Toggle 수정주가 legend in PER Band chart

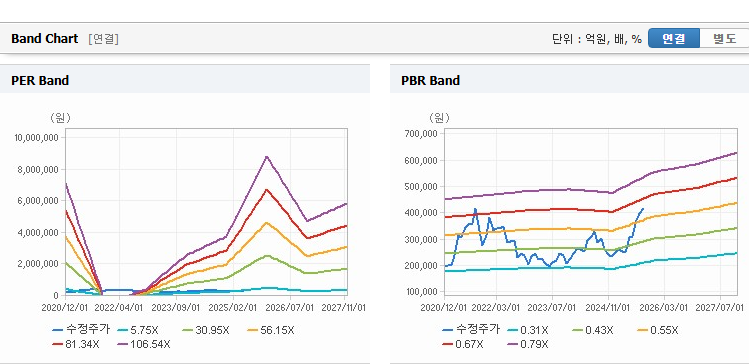81,330
